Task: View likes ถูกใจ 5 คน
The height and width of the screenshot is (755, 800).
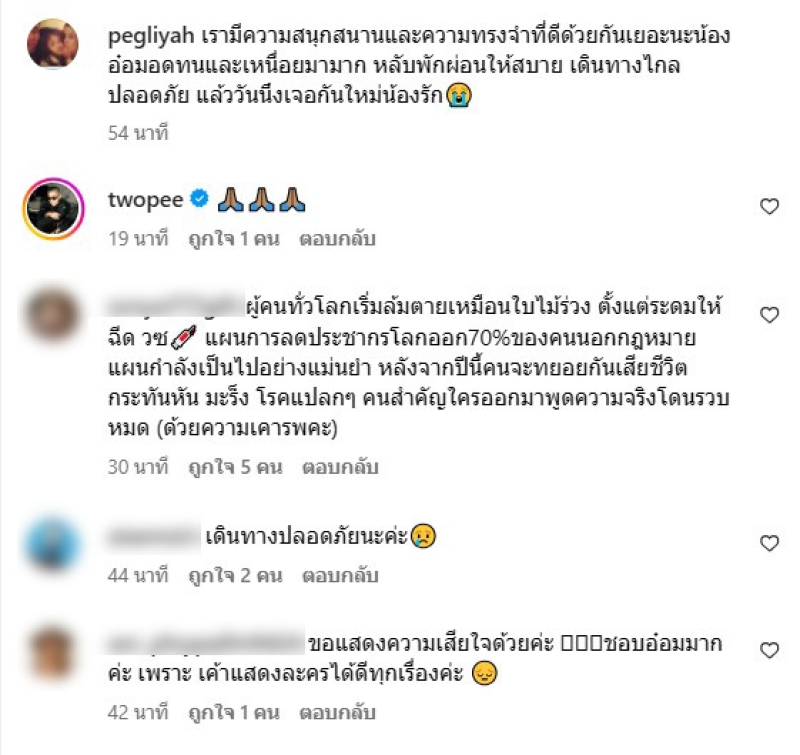Action: pyautogui.click(x=235, y=467)
